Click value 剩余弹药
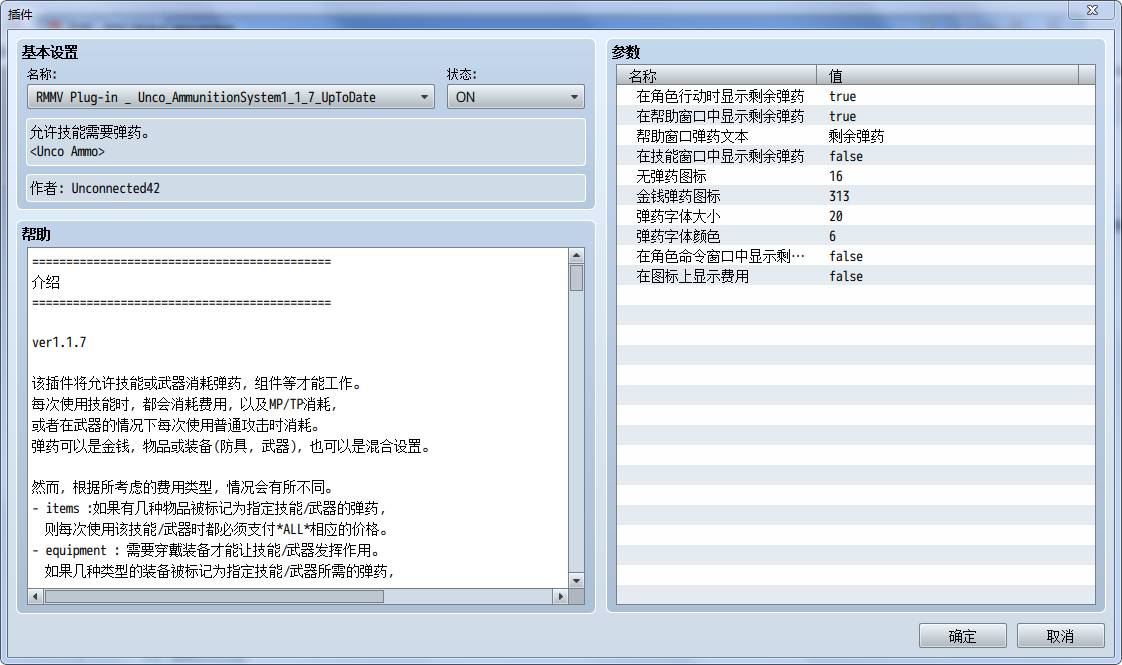 pos(857,136)
